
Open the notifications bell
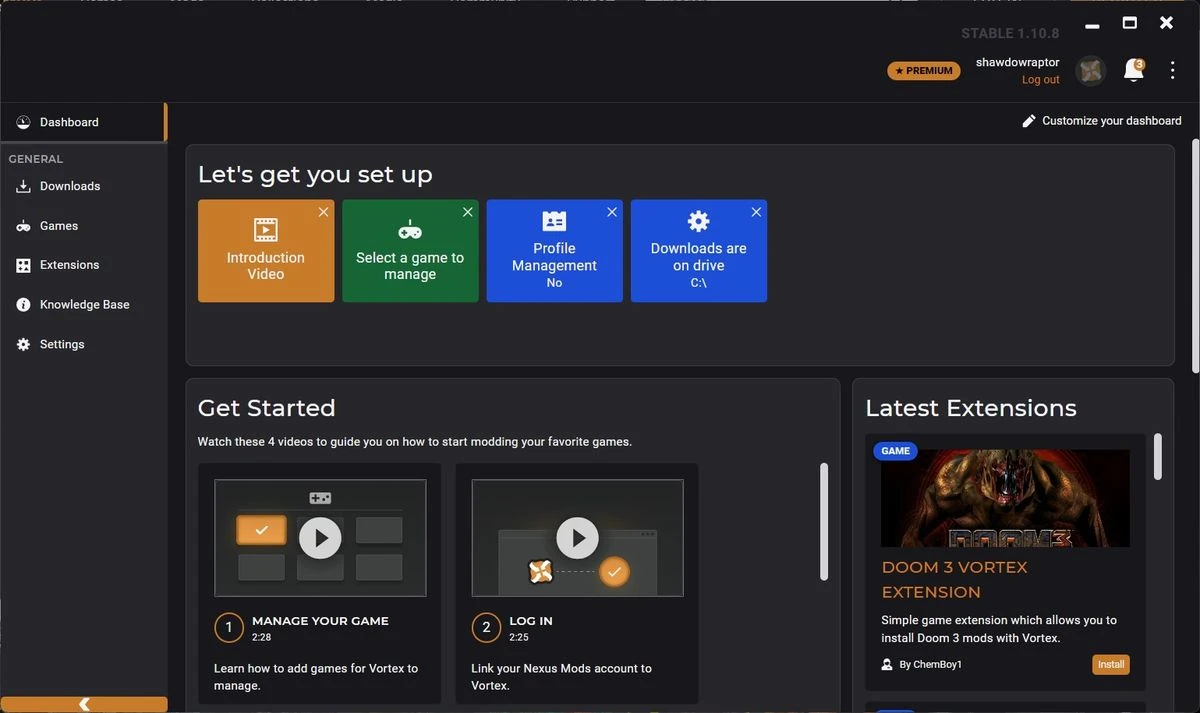(x=1133, y=70)
